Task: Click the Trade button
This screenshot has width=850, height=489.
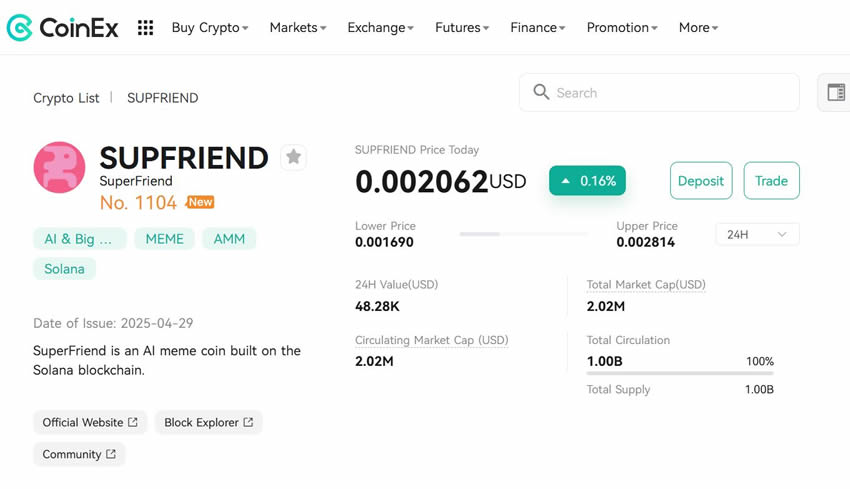Action: 771,181
